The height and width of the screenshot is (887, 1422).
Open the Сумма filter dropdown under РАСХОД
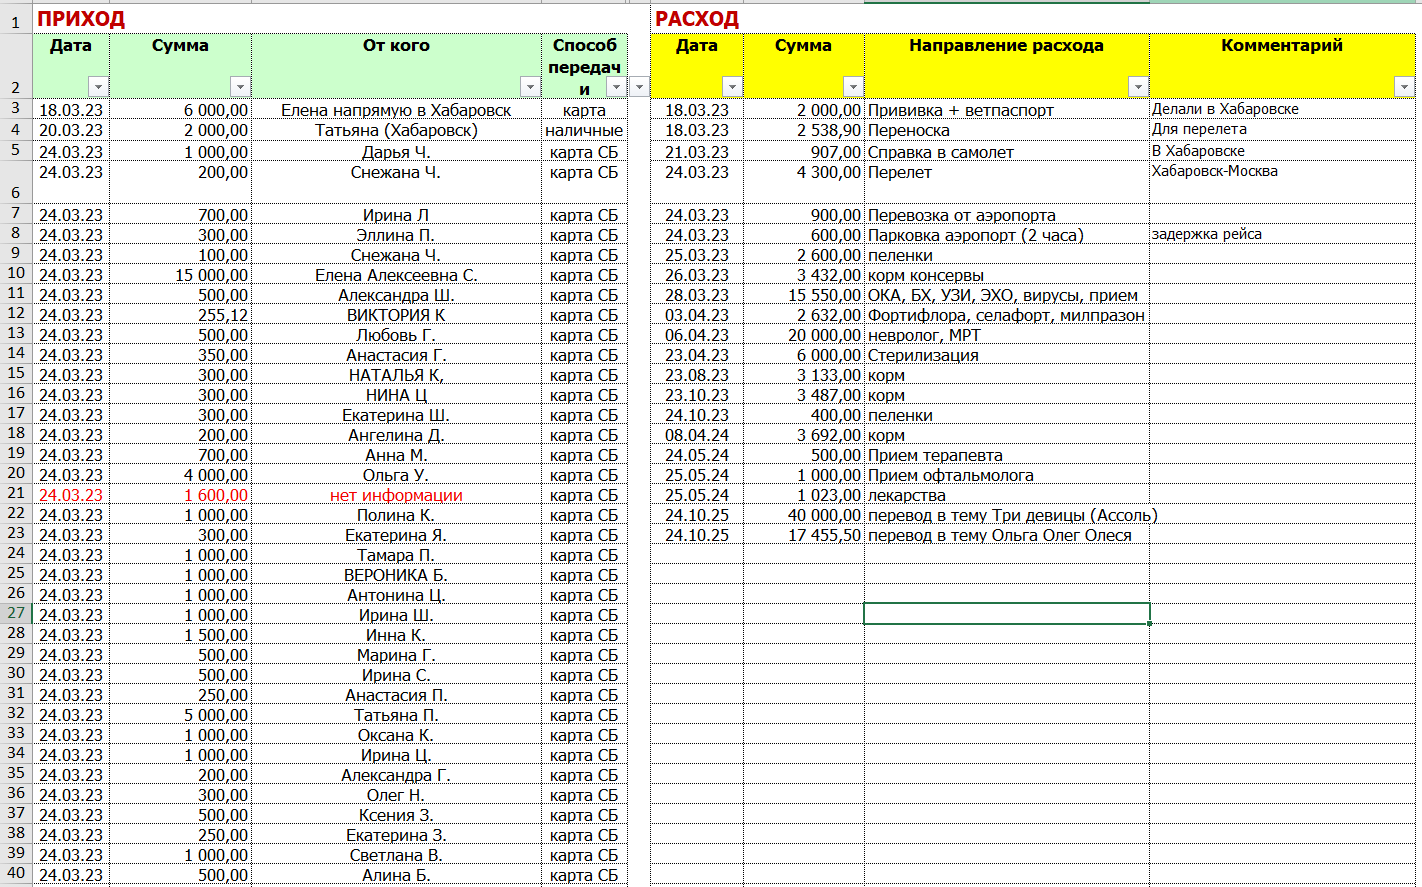[852, 86]
